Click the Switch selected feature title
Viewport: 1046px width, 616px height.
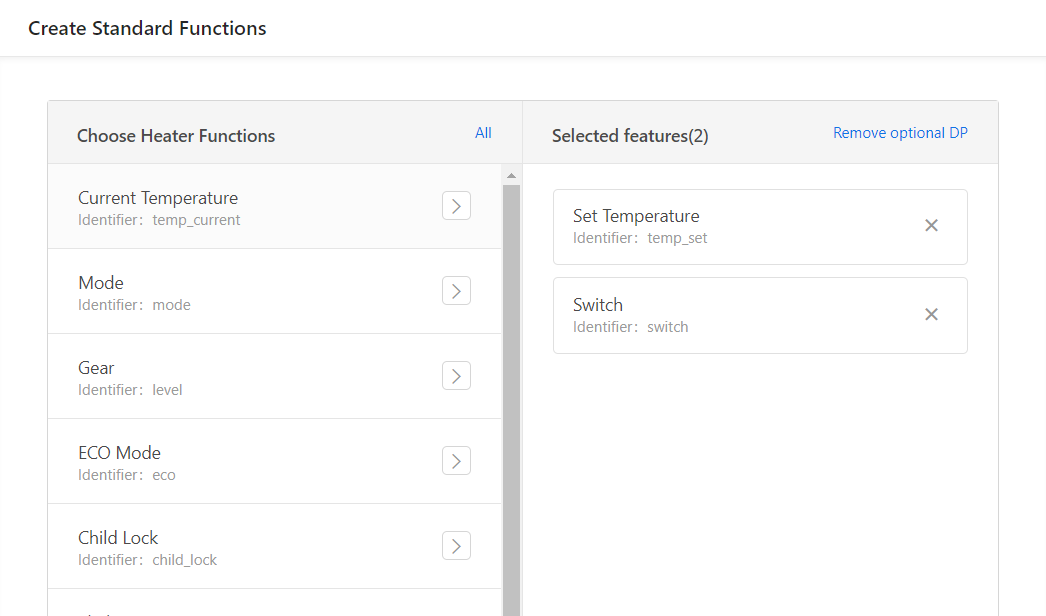point(598,305)
